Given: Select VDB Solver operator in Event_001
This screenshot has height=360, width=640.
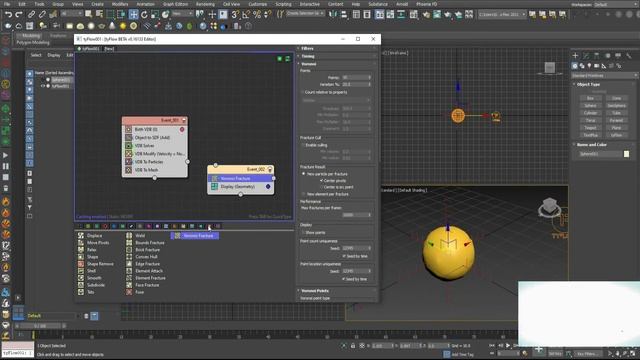Looking at the screenshot, I should click(155, 146).
